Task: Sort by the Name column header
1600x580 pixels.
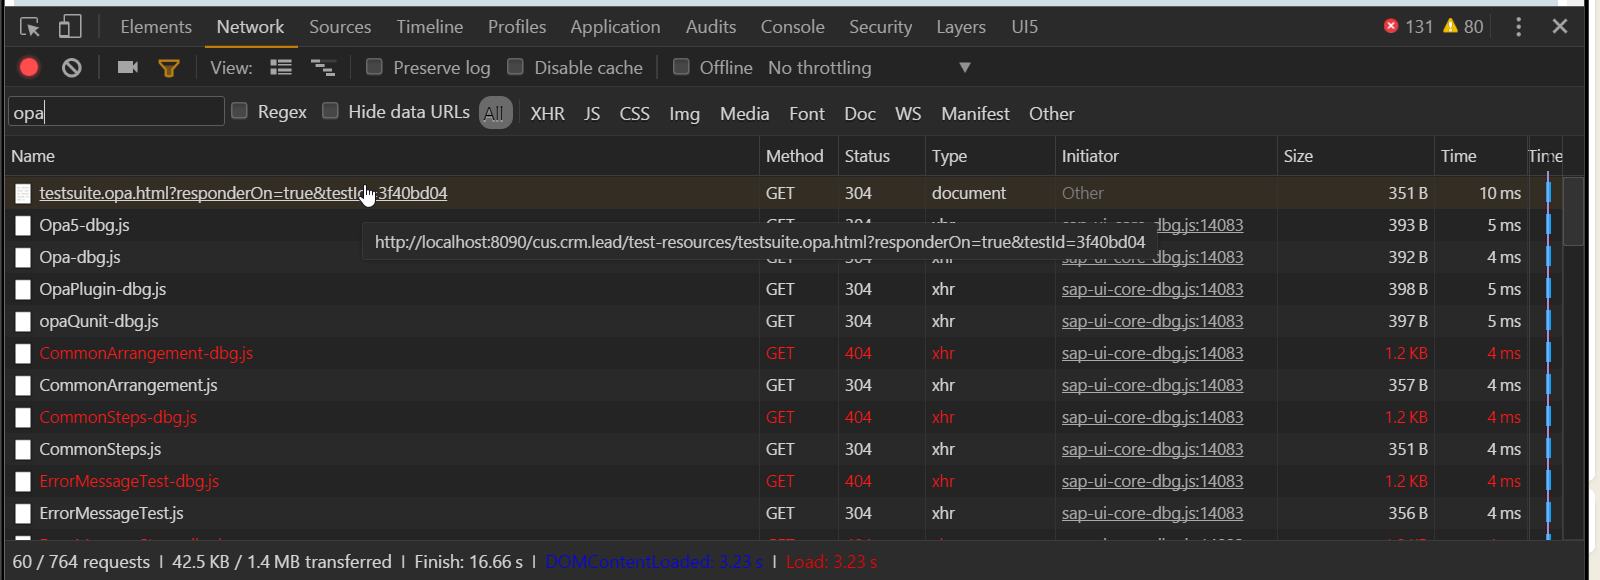Action: pos(382,156)
